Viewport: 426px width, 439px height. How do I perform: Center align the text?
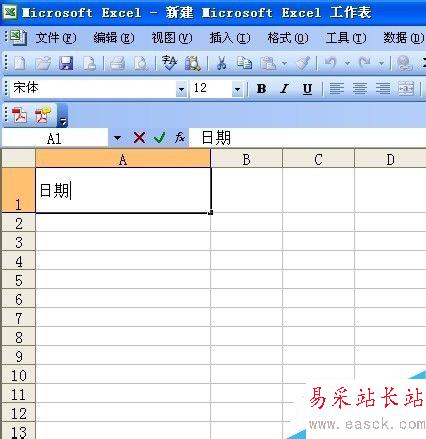click(360, 89)
